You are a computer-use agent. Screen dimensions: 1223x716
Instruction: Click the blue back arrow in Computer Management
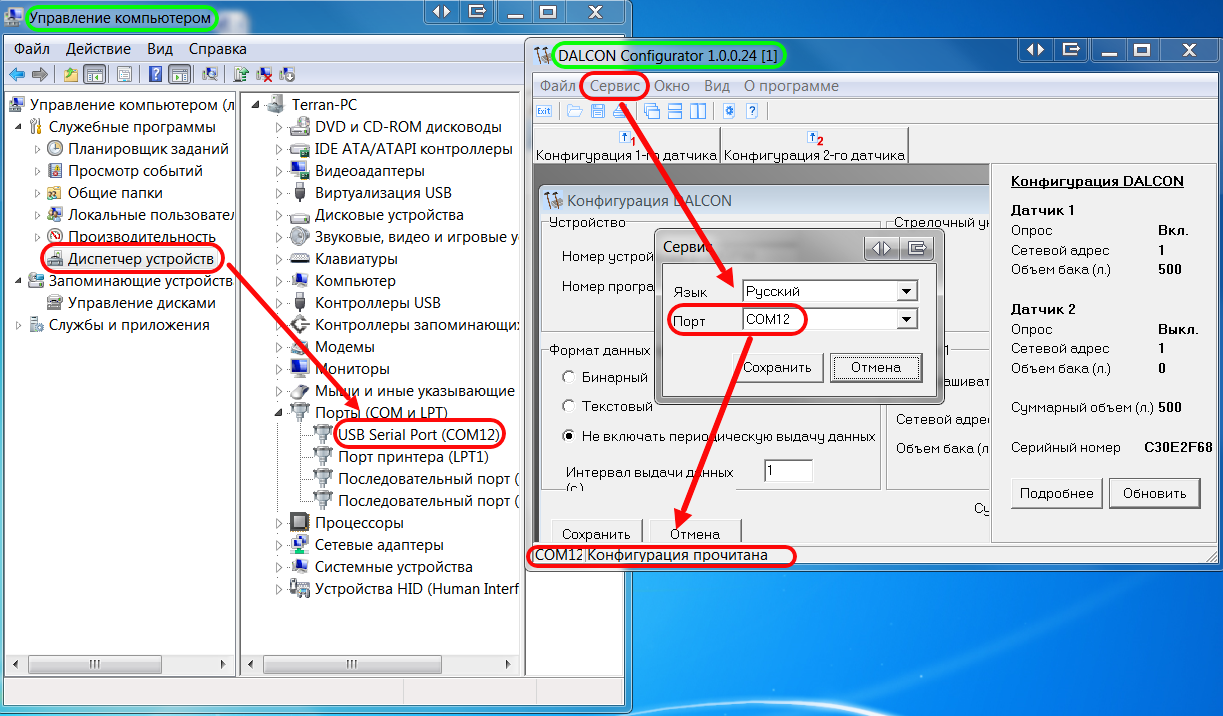(x=17, y=74)
